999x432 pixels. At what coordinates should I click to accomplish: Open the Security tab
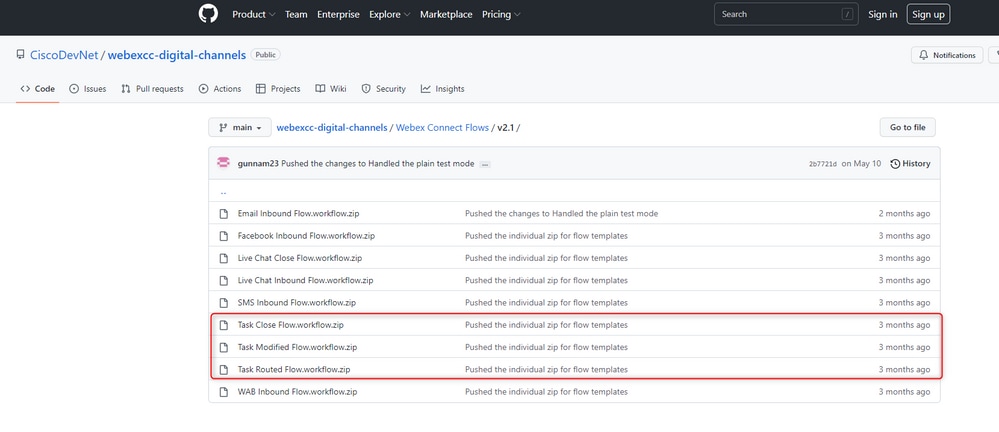[384, 89]
